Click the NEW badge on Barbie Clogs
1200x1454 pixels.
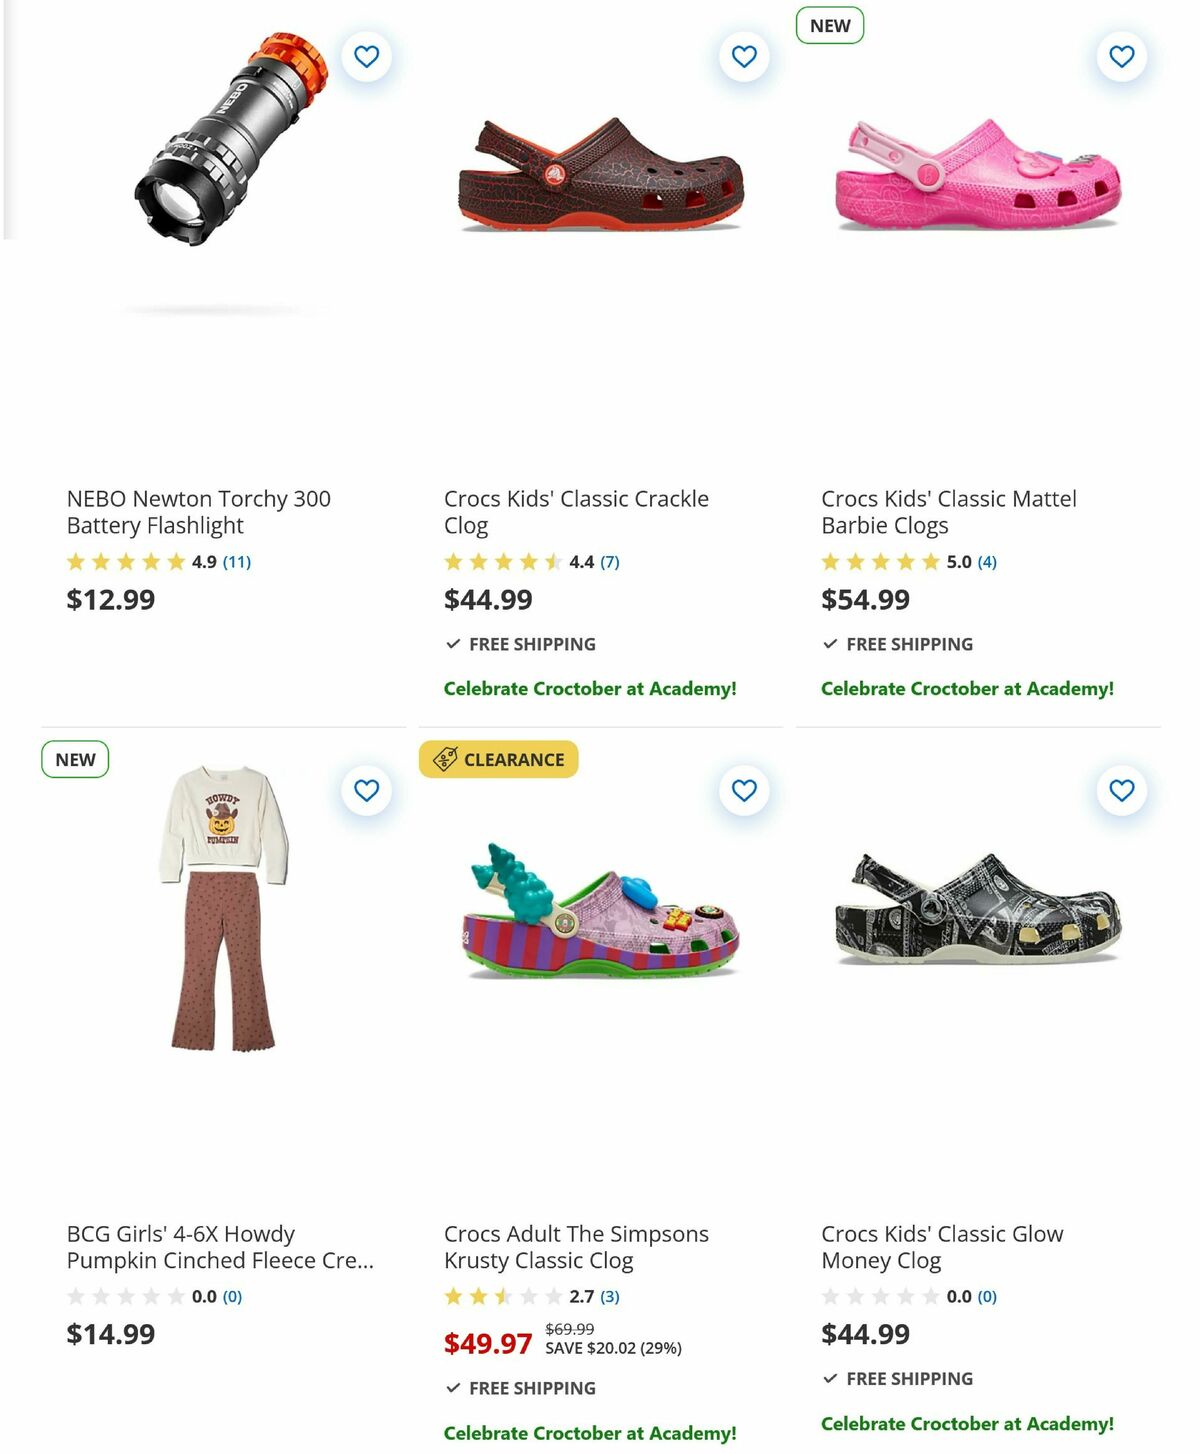coord(831,25)
